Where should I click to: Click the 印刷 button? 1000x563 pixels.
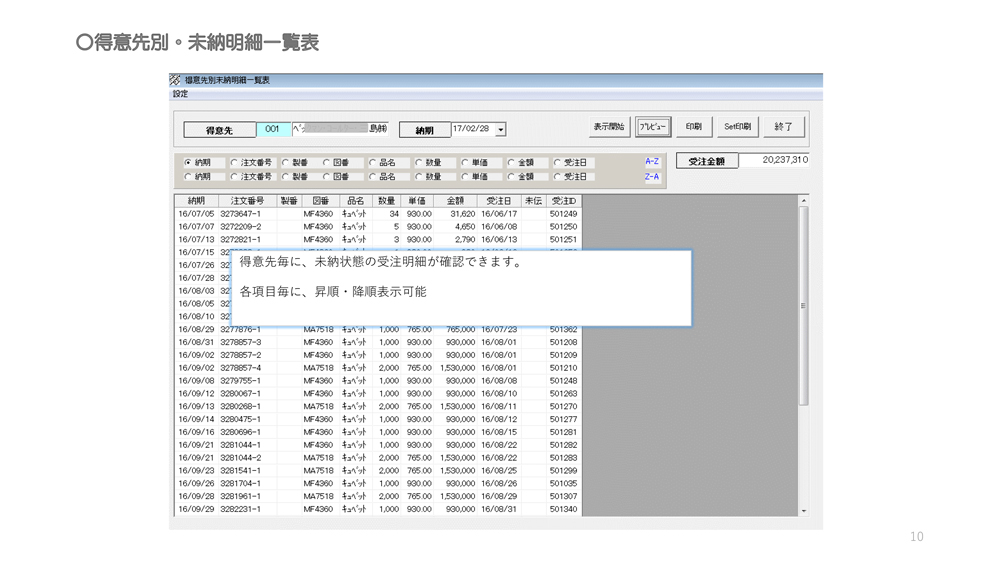pos(693,126)
